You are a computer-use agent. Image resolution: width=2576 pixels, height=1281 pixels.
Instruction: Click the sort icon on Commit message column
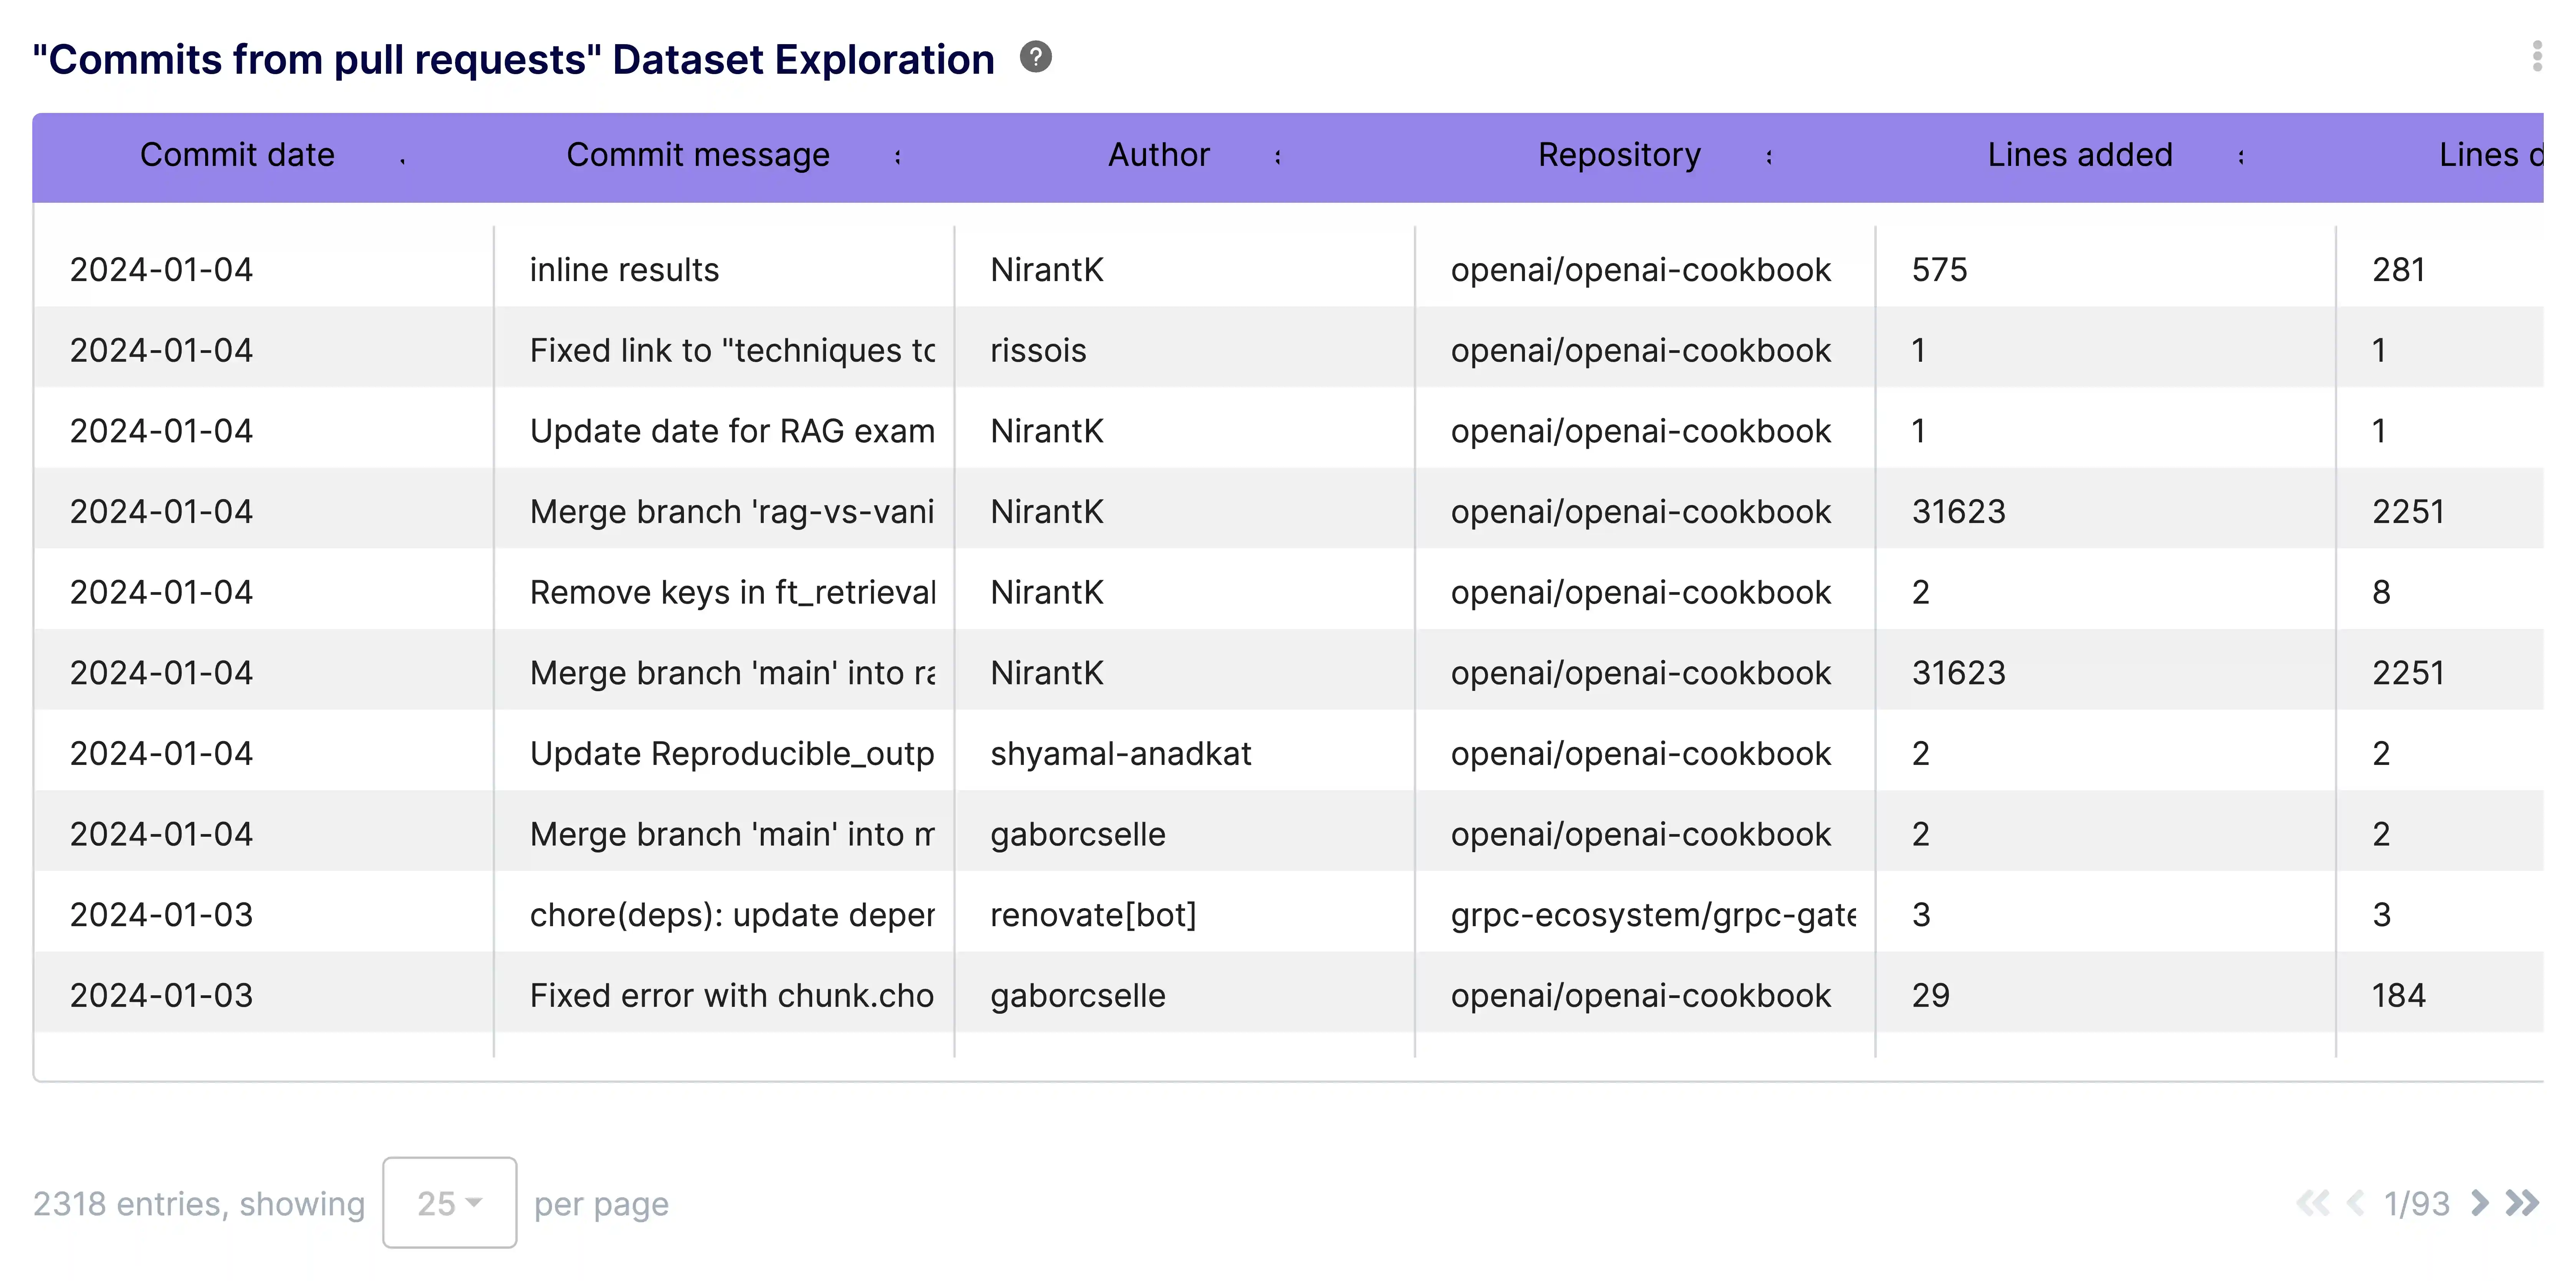click(x=897, y=158)
